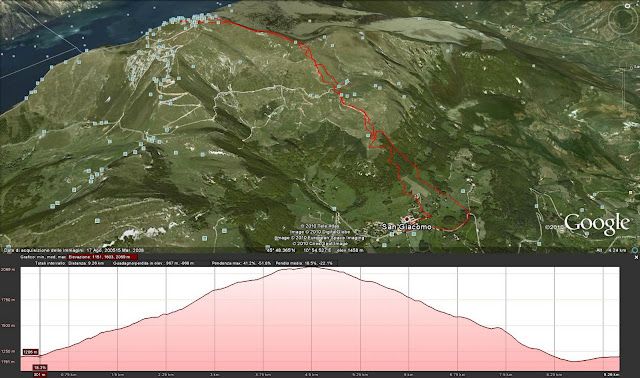Click the 16.3% slope cursor label

pyautogui.click(x=40, y=367)
